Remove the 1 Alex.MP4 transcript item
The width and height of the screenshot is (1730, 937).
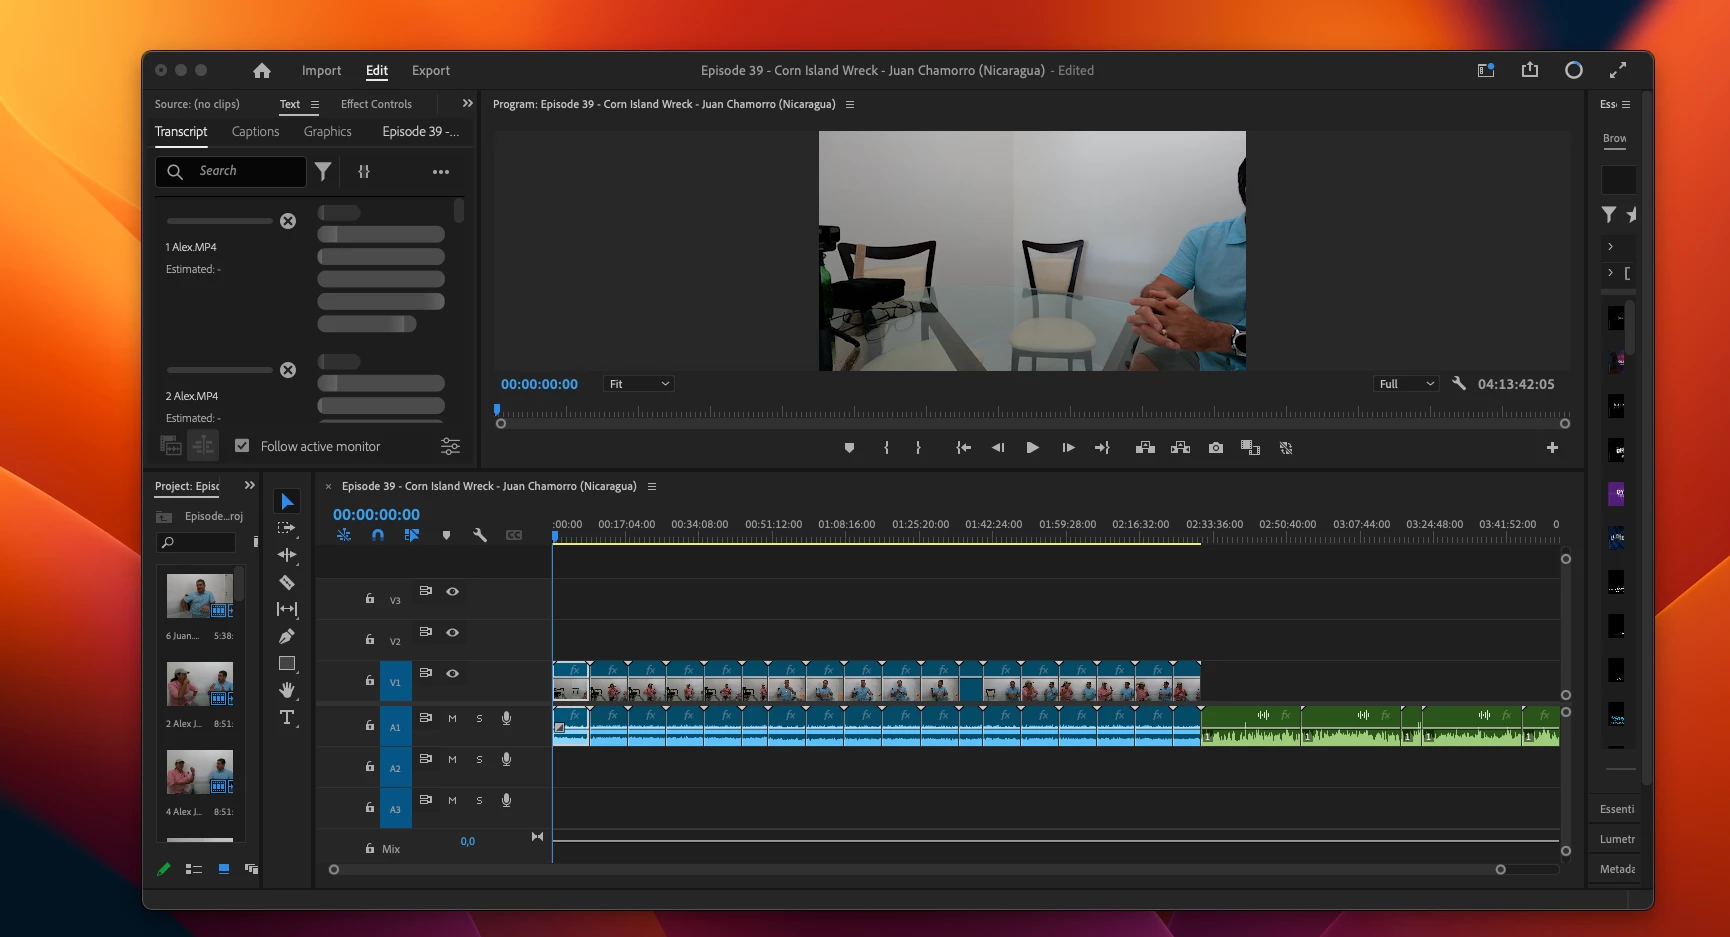pos(288,221)
